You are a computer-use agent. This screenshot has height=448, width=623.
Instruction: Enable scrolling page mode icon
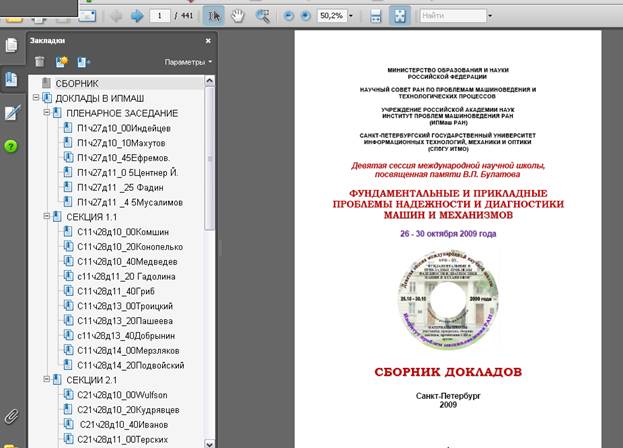(x=375, y=16)
